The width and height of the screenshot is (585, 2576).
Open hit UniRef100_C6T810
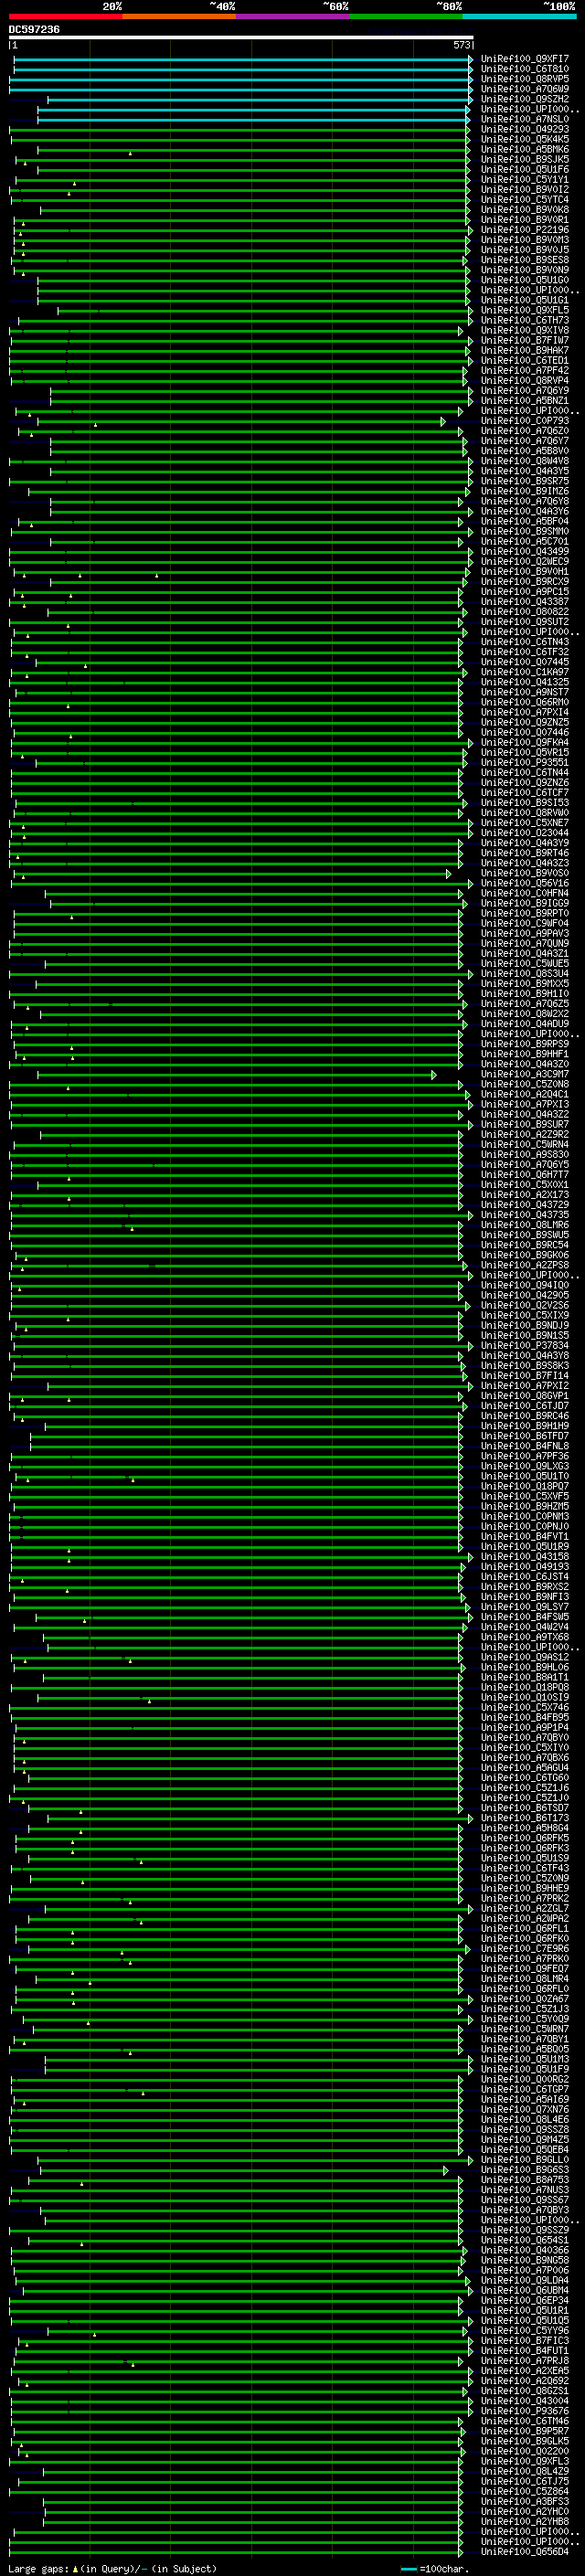coord(525,69)
